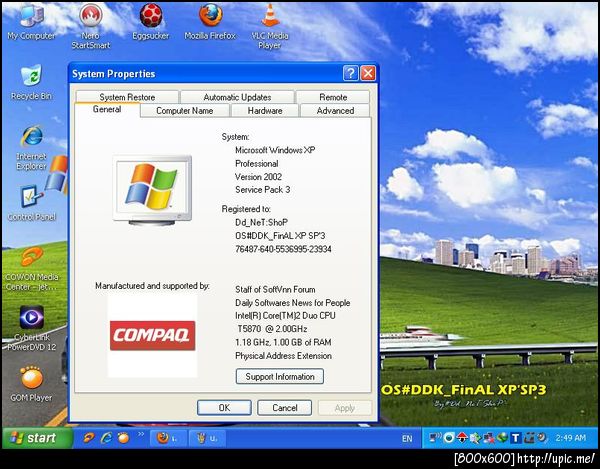Open COWON Media Center shortcut

pyautogui.click(x=31, y=269)
